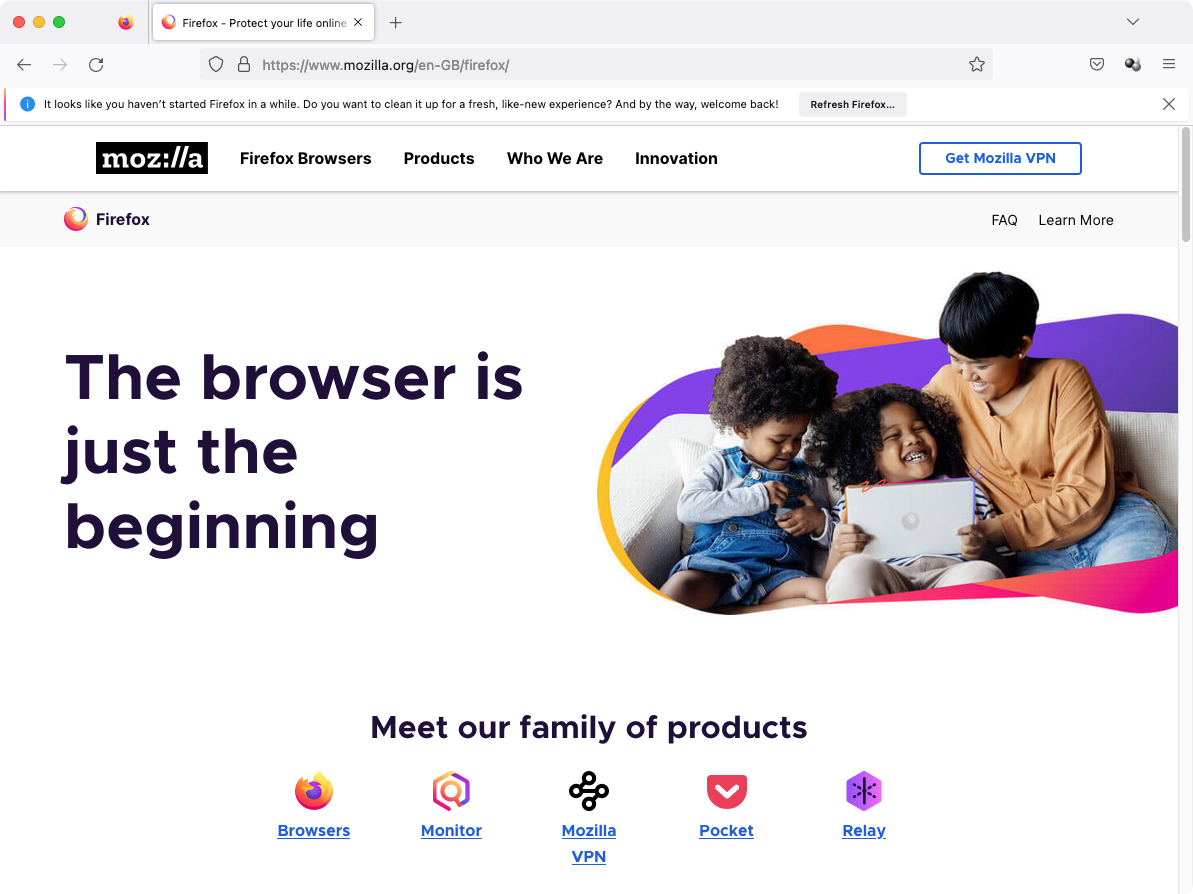Expand the Who We Are menu
Screen dimensions: 1193x894
(x=555, y=158)
